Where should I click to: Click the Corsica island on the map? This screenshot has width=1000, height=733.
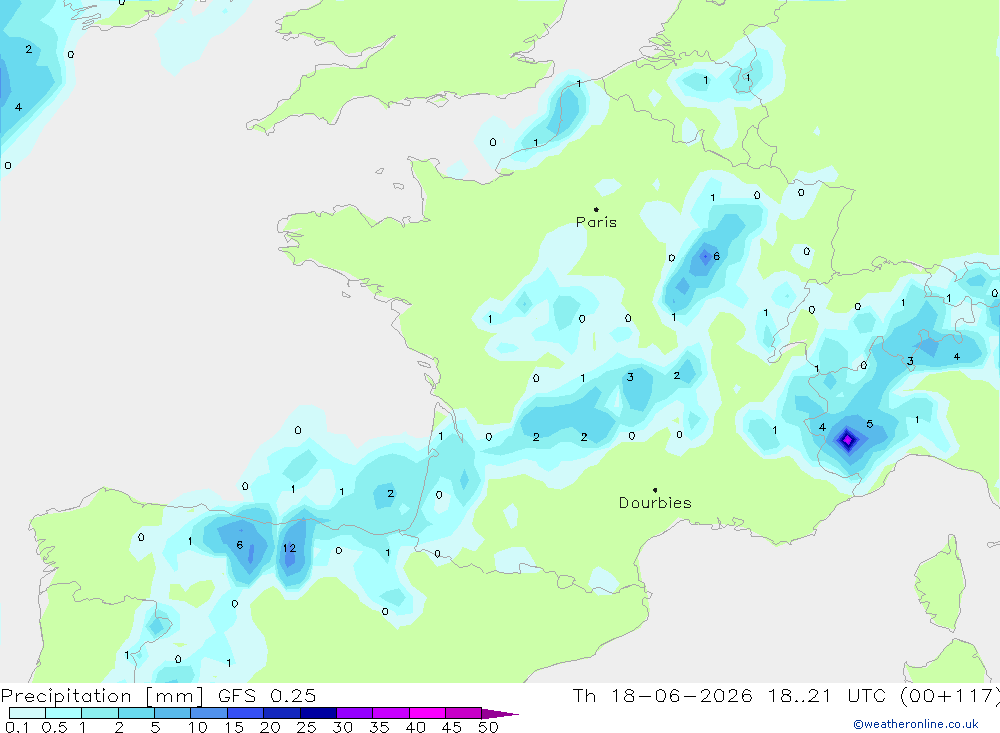(942, 584)
